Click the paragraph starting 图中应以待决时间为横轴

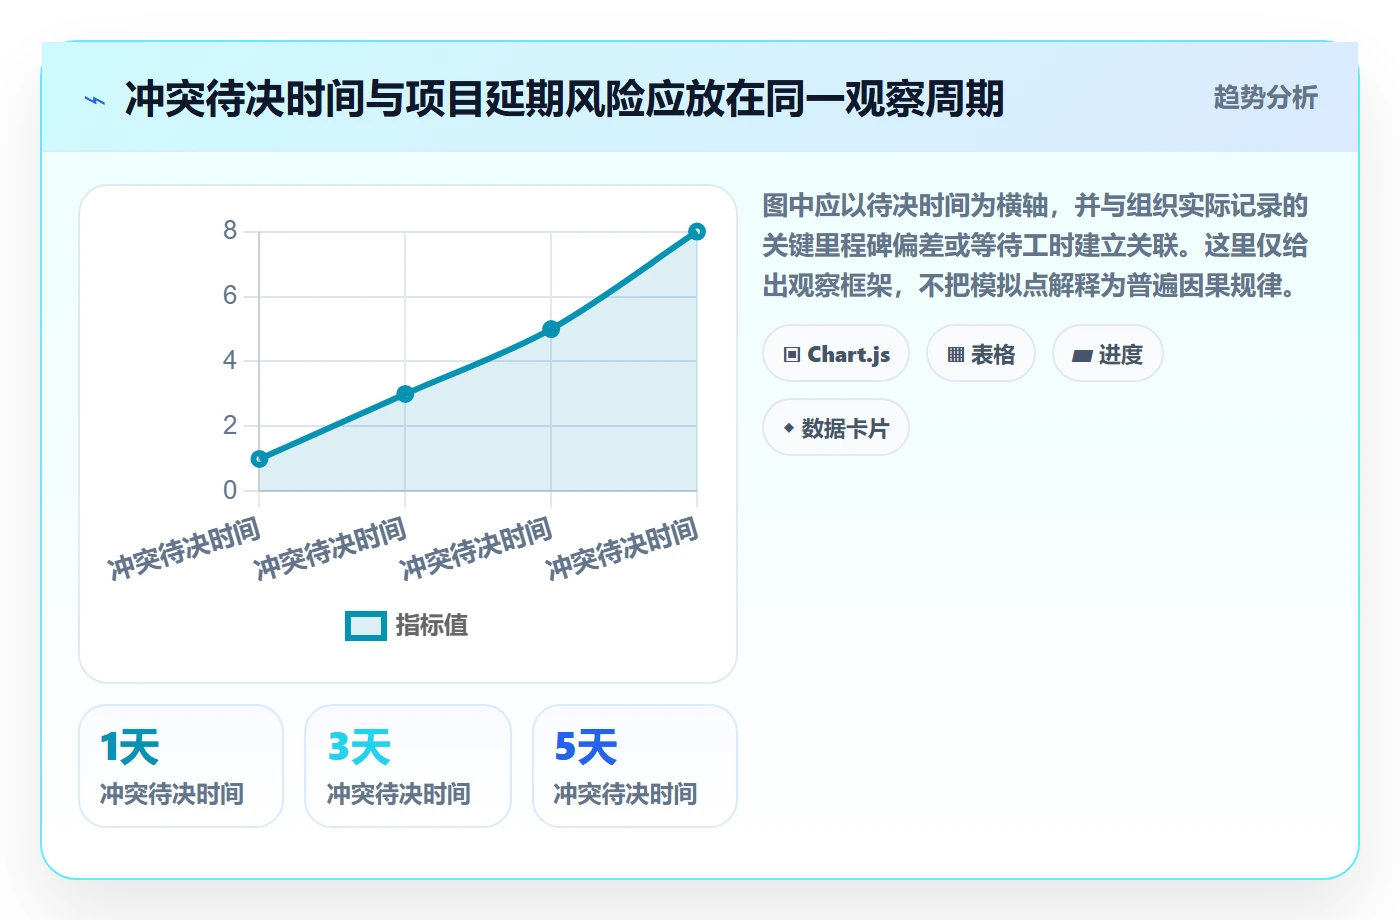[x=1036, y=246]
